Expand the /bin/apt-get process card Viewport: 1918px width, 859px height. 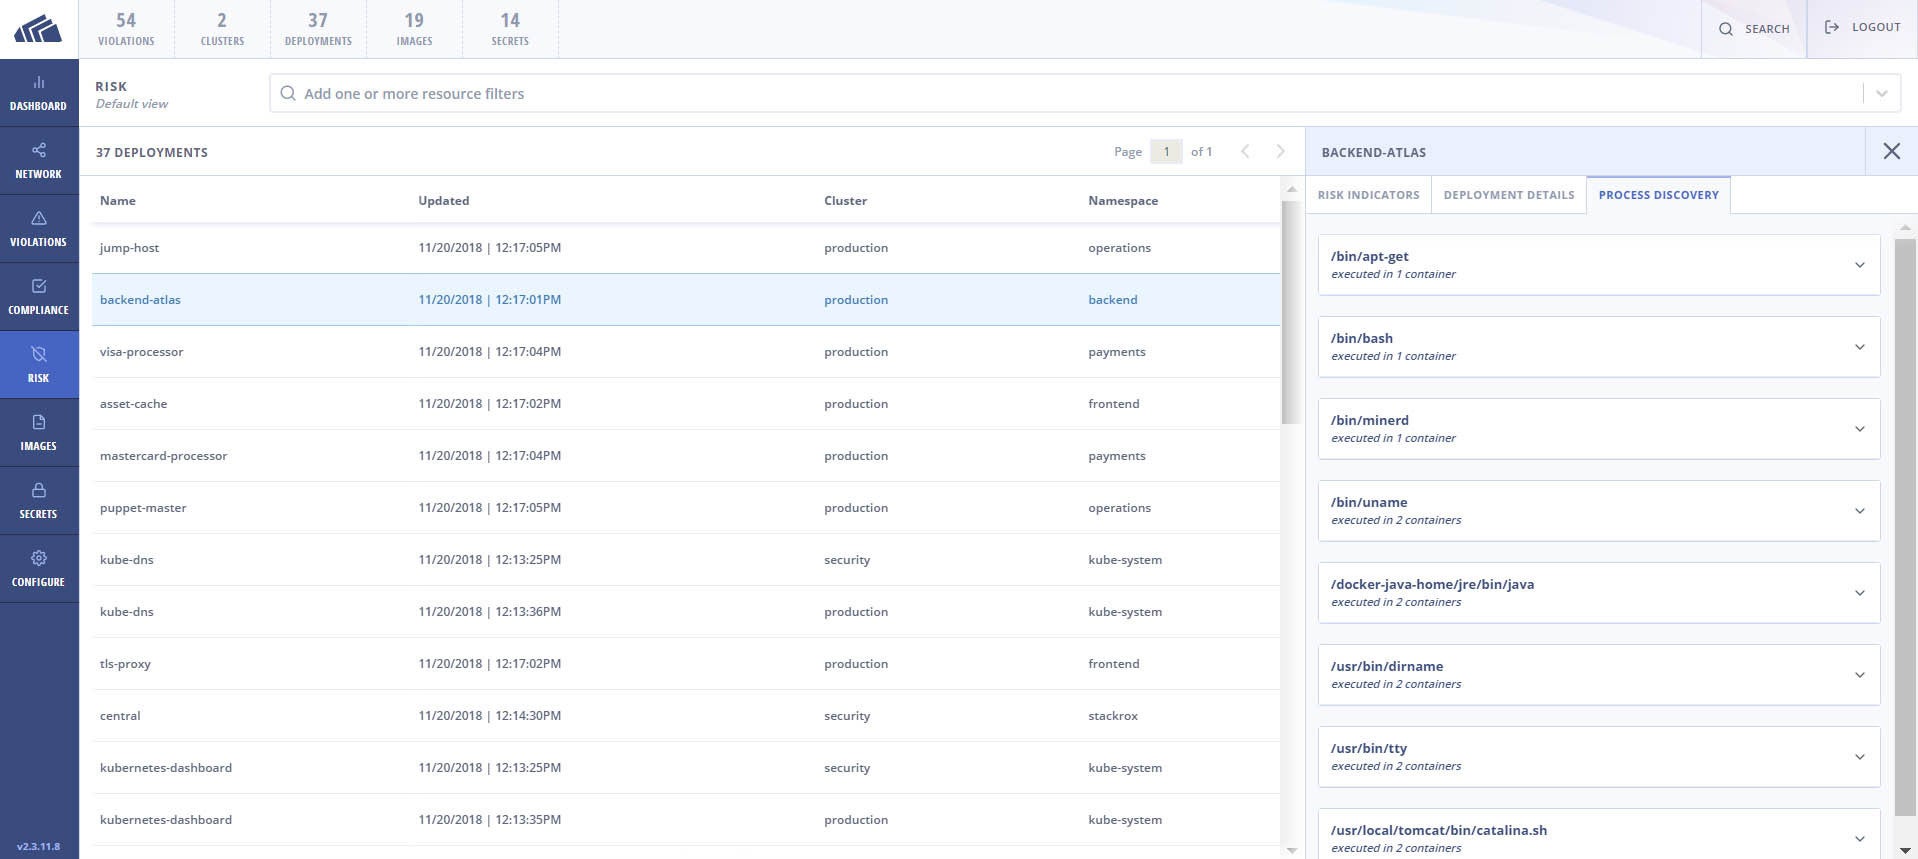[x=1599, y=265]
